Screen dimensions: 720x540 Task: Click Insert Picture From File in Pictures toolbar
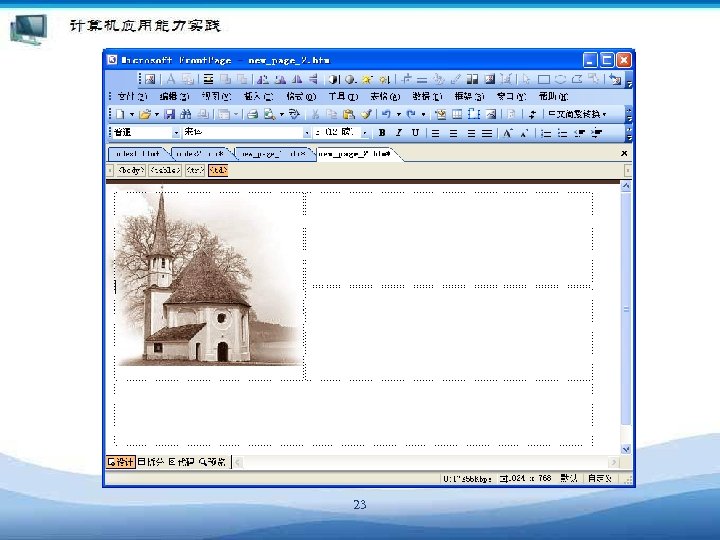[150, 79]
